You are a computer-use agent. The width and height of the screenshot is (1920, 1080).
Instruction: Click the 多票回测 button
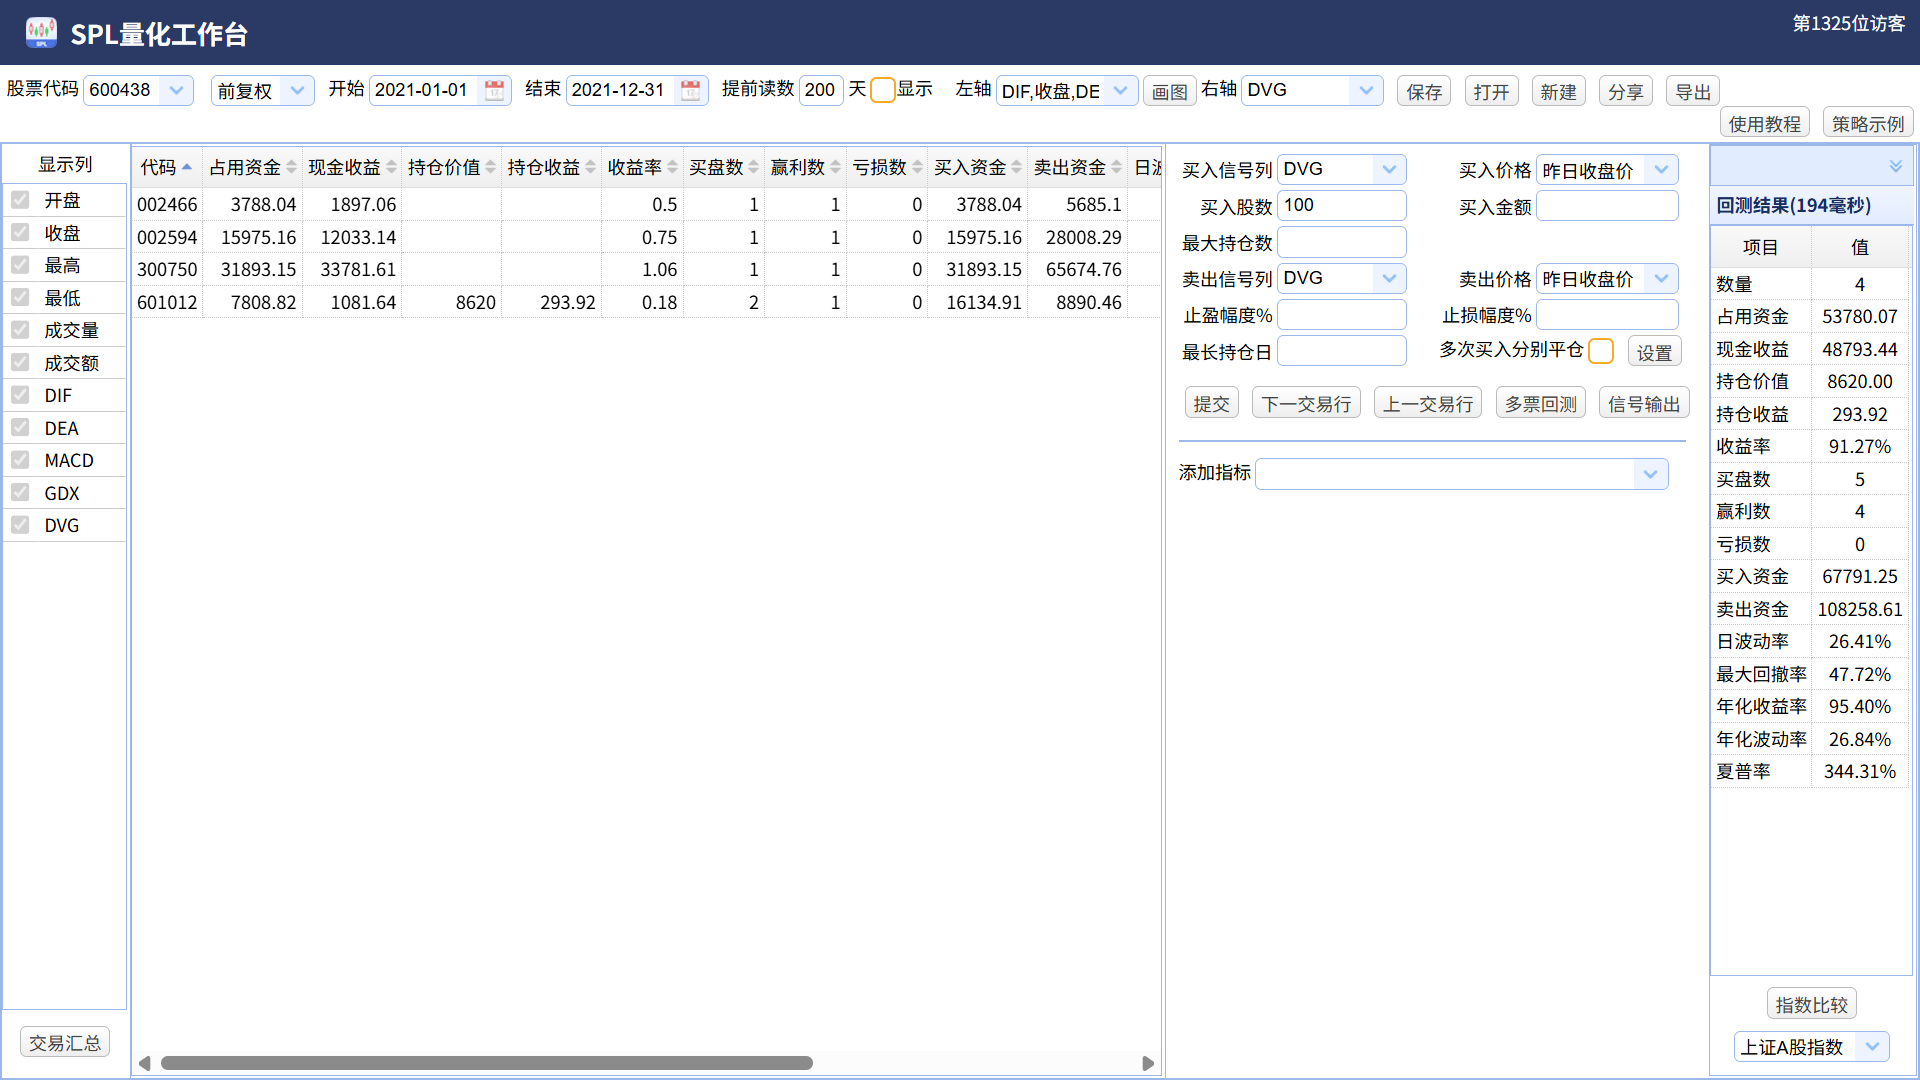pyautogui.click(x=1540, y=404)
